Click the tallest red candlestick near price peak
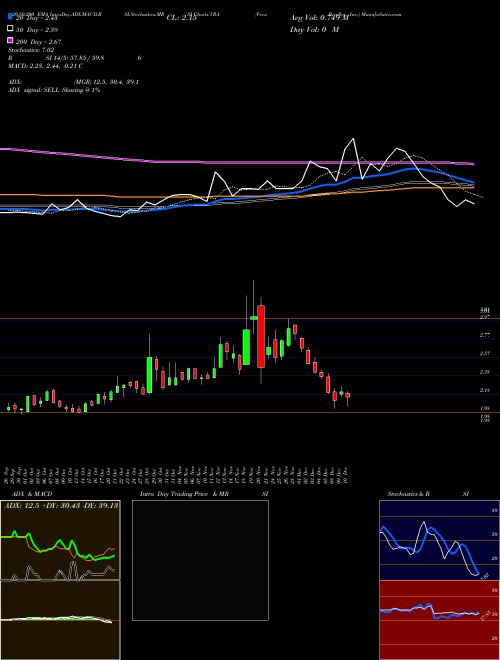 [261, 336]
